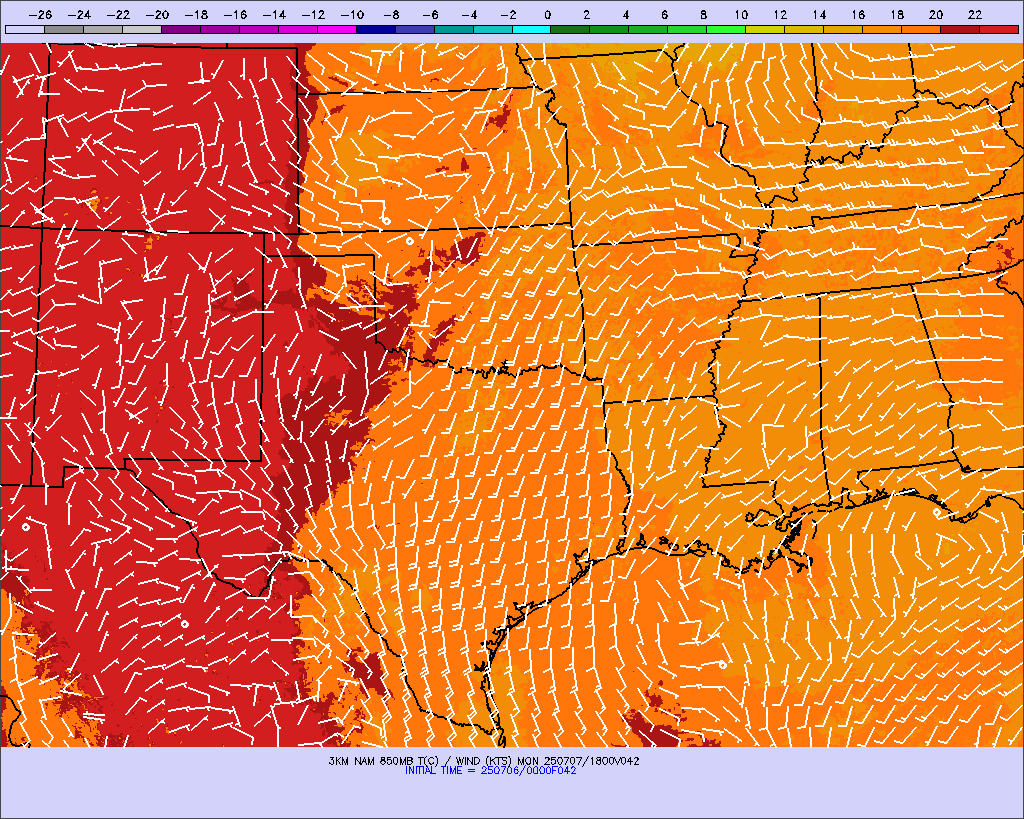
Task: Pick the magenta swatch between -16 and -14
Action: coord(259,29)
